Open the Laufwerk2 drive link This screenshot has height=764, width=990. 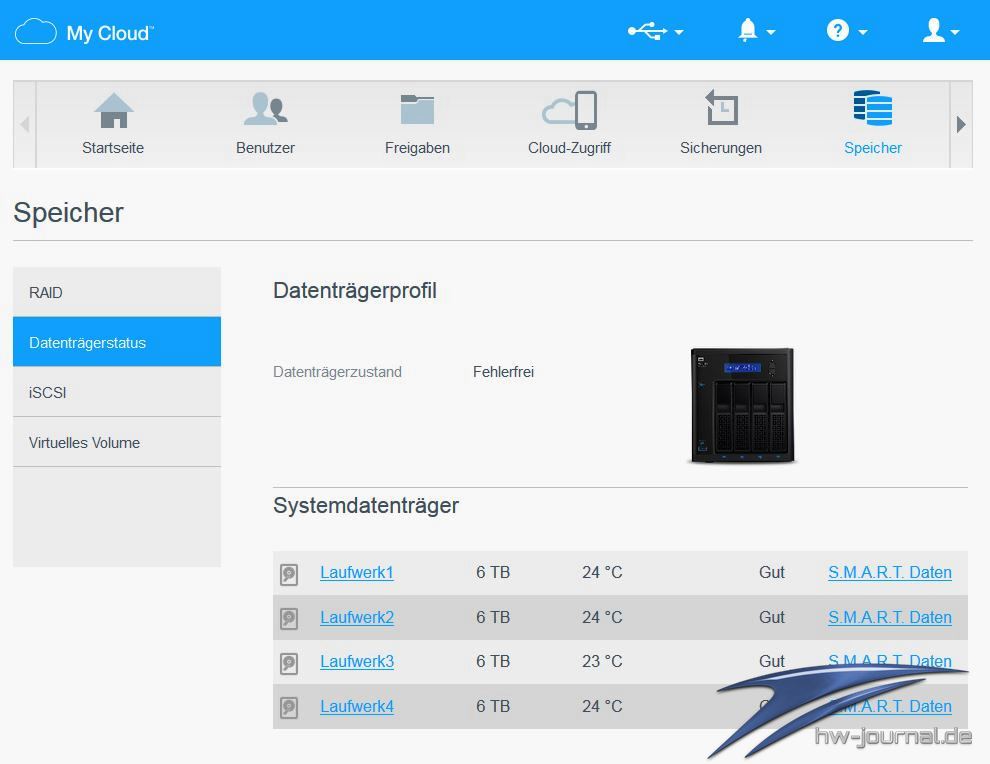click(x=357, y=618)
